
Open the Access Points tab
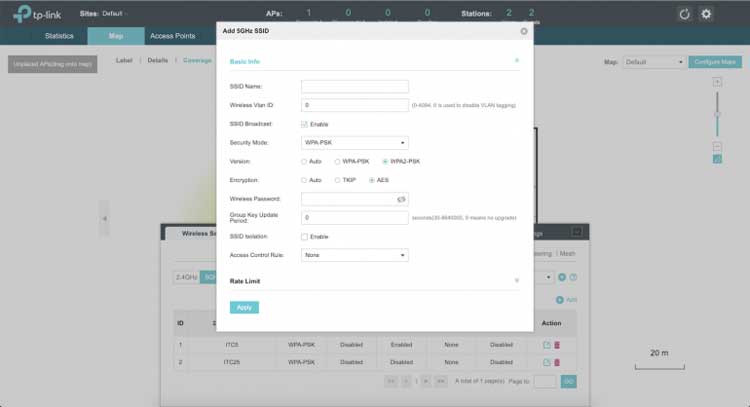(172, 36)
